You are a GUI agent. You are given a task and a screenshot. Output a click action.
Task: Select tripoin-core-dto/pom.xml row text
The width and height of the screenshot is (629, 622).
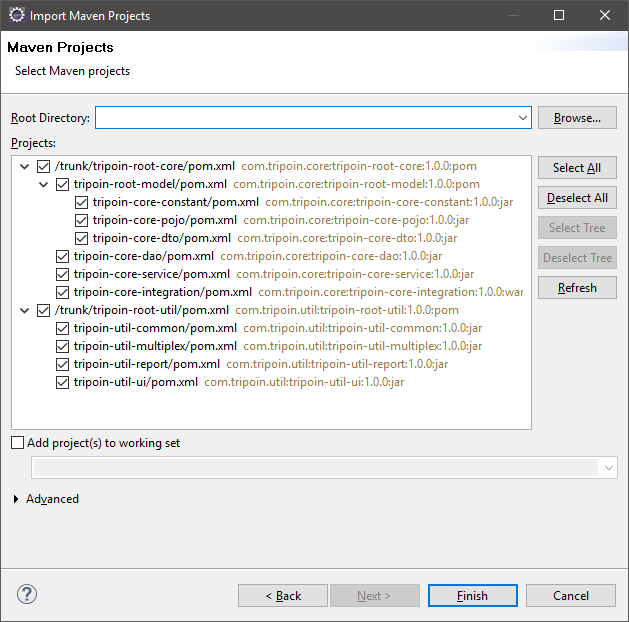coord(162,238)
